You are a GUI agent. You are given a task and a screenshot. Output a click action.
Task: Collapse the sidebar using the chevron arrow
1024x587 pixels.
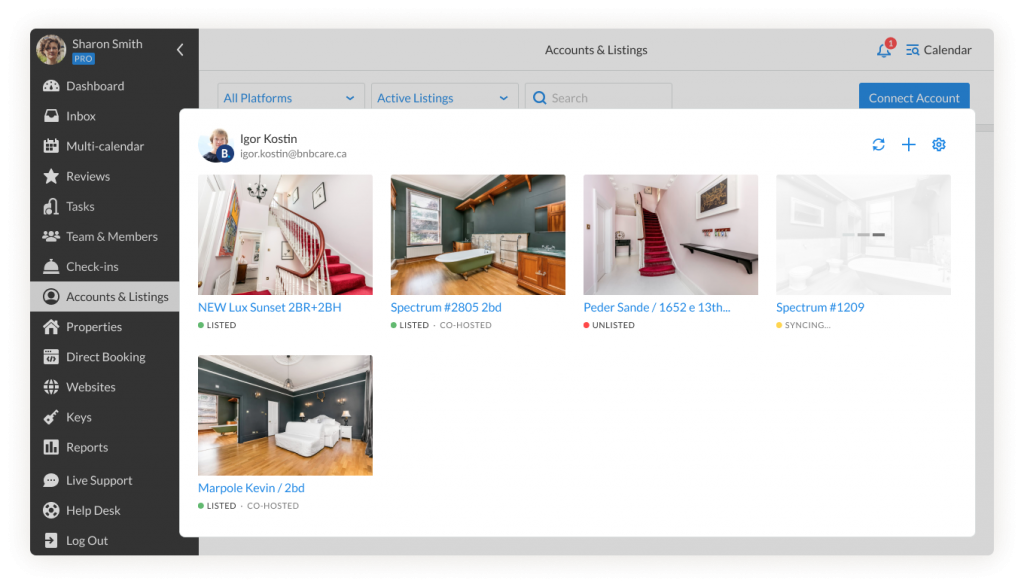coord(179,47)
